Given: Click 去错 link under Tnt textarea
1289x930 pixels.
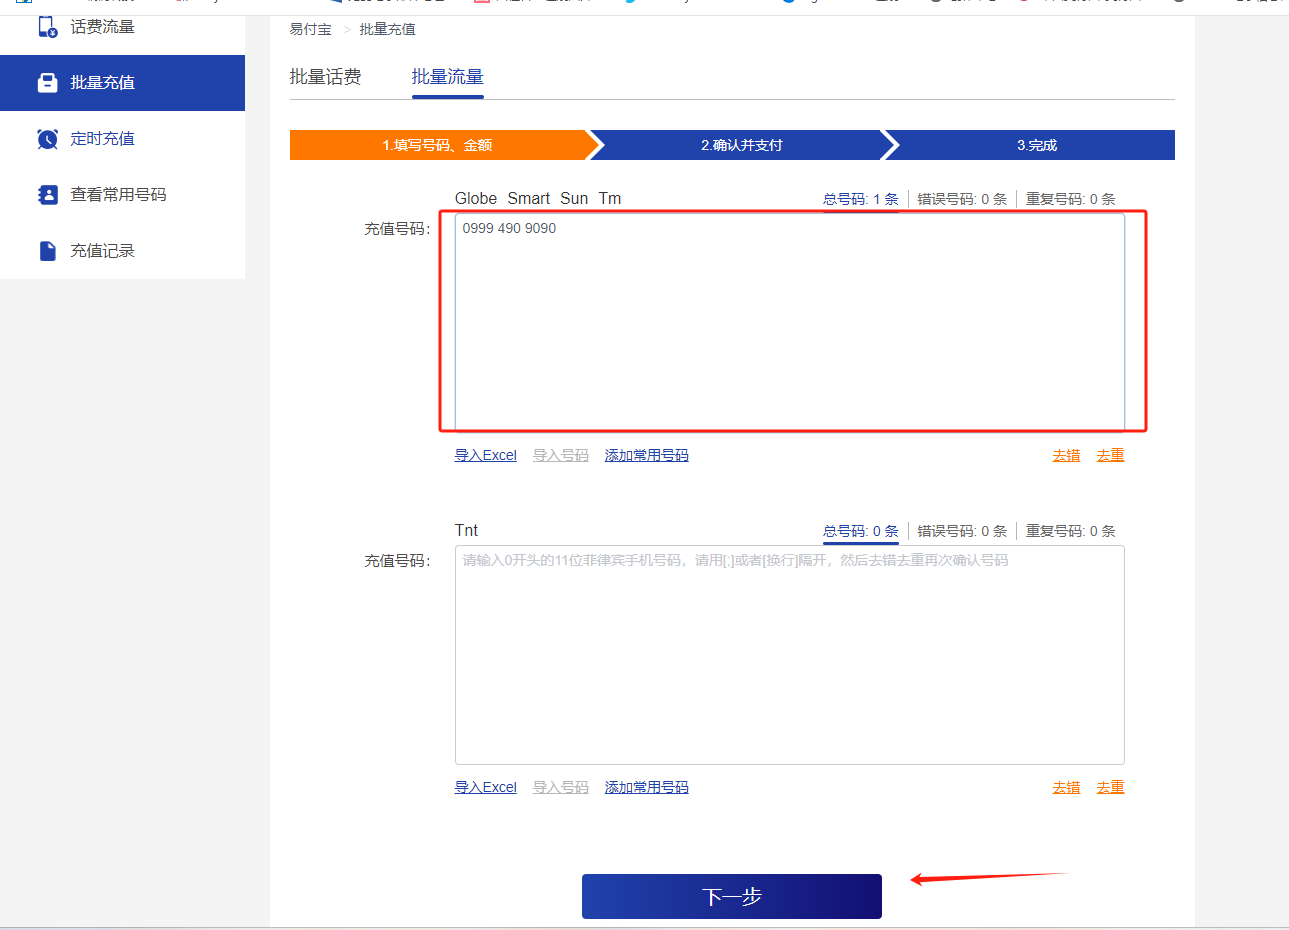Looking at the screenshot, I should pyautogui.click(x=1066, y=787).
